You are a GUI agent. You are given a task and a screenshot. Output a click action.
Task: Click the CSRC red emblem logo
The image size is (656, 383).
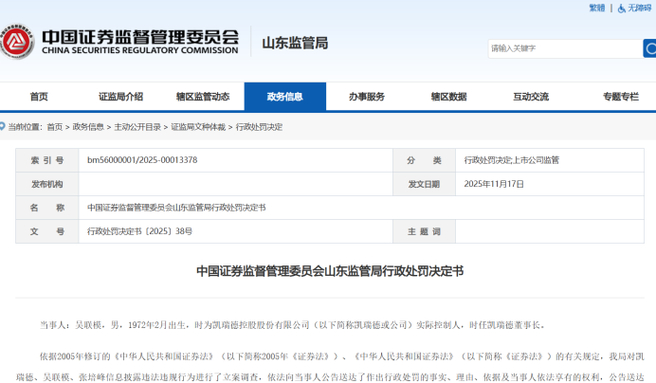tap(17, 42)
